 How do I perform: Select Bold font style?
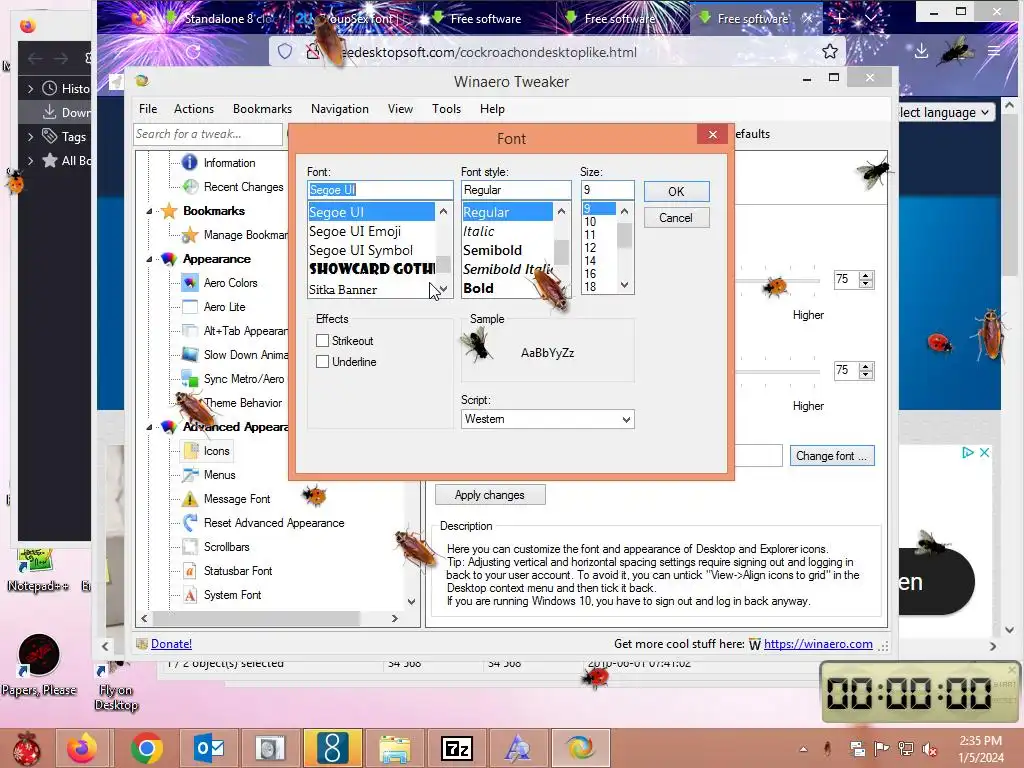point(507,289)
